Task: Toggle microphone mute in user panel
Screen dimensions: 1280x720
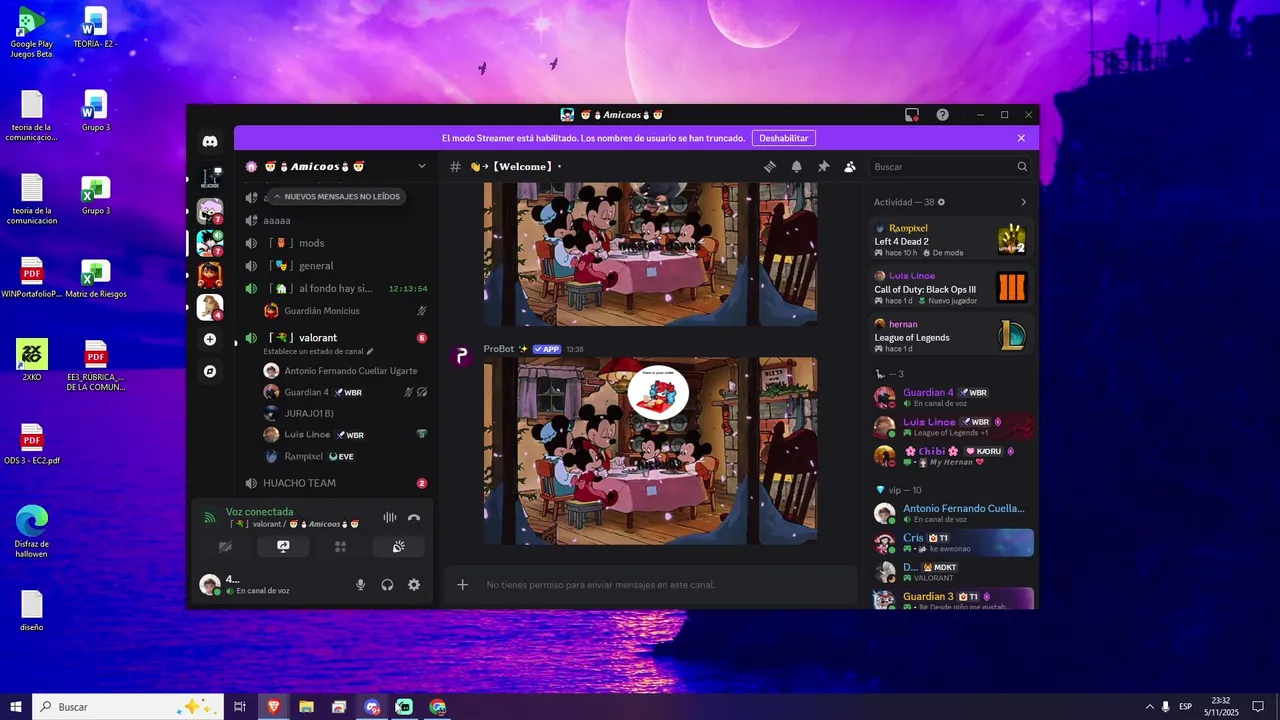Action: coord(361,585)
